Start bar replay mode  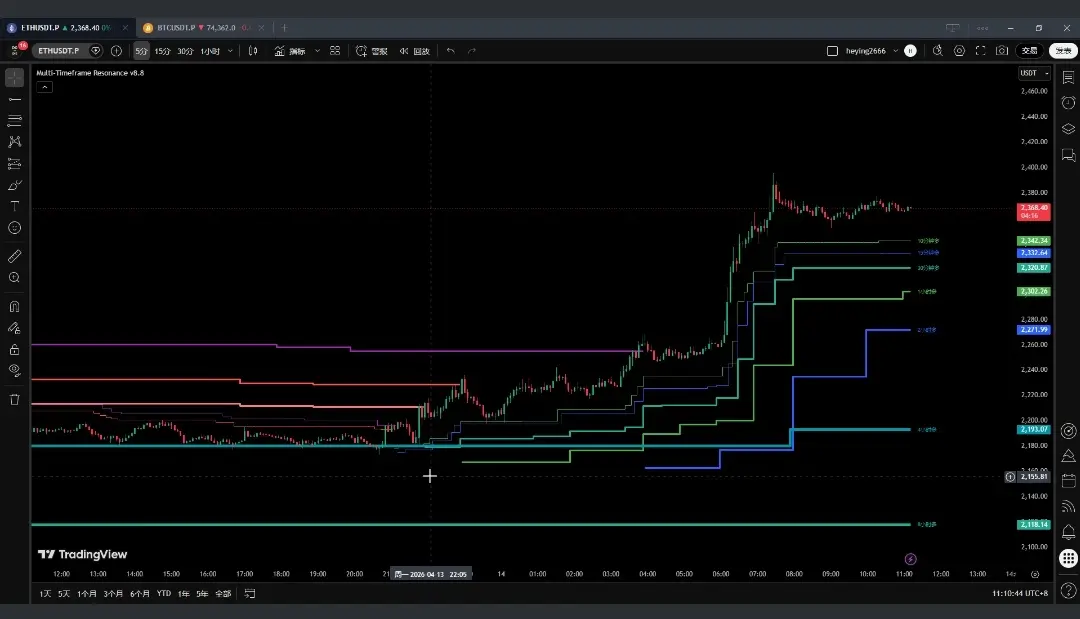pos(415,51)
